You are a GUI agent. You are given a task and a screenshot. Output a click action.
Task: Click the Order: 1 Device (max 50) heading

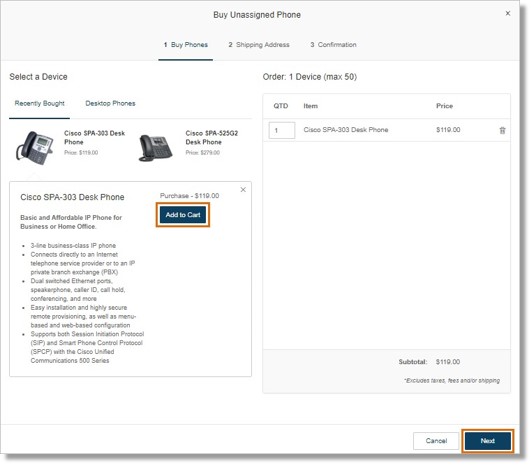[x=310, y=77]
